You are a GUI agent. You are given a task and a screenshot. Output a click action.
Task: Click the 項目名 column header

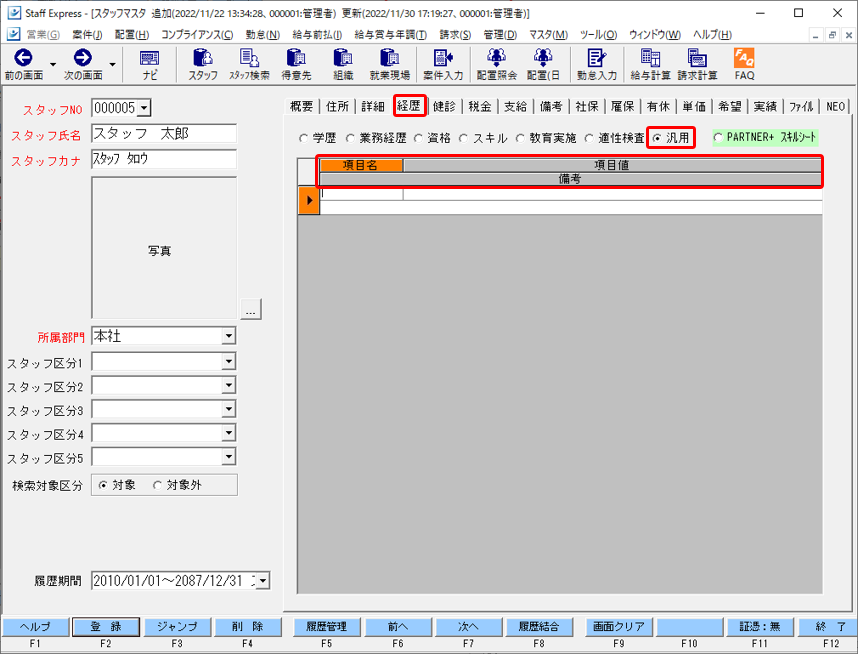tap(361, 165)
